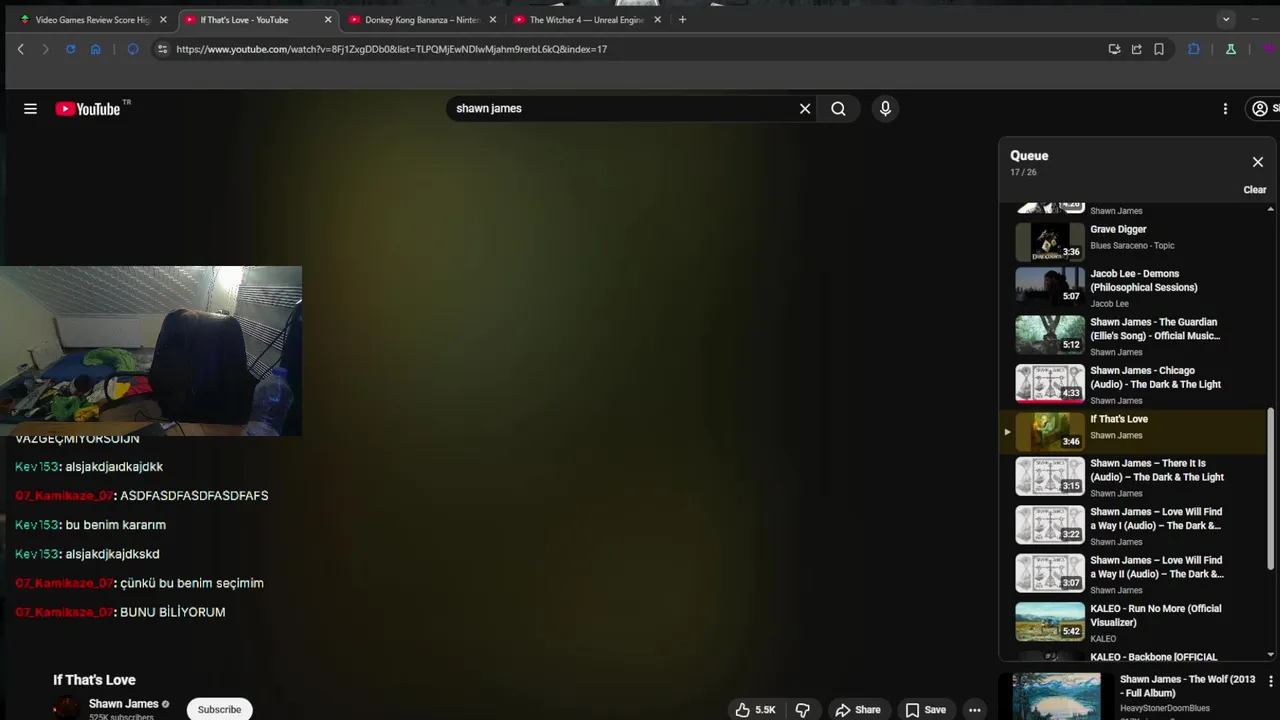Subscribe to Shawn James

click(x=219, y=709)
